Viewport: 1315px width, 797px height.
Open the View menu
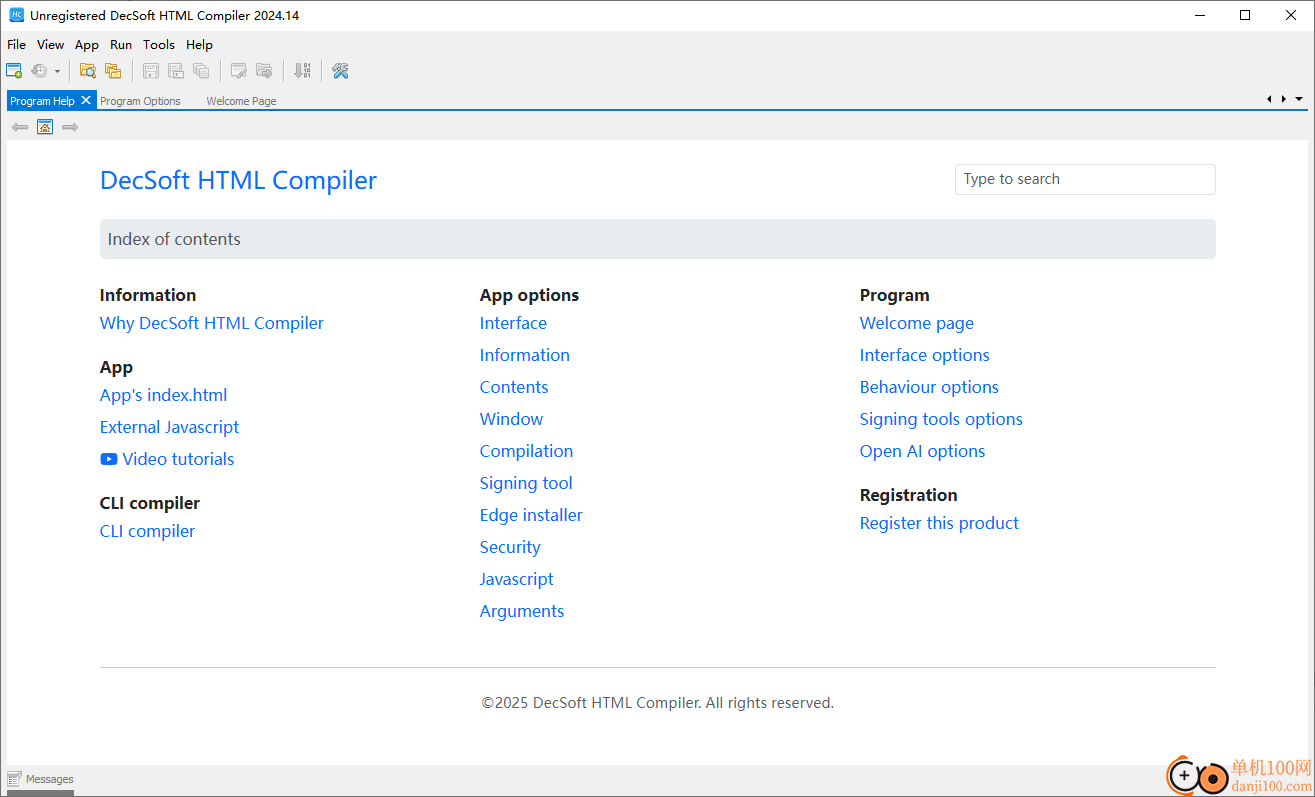pos(50,45)
